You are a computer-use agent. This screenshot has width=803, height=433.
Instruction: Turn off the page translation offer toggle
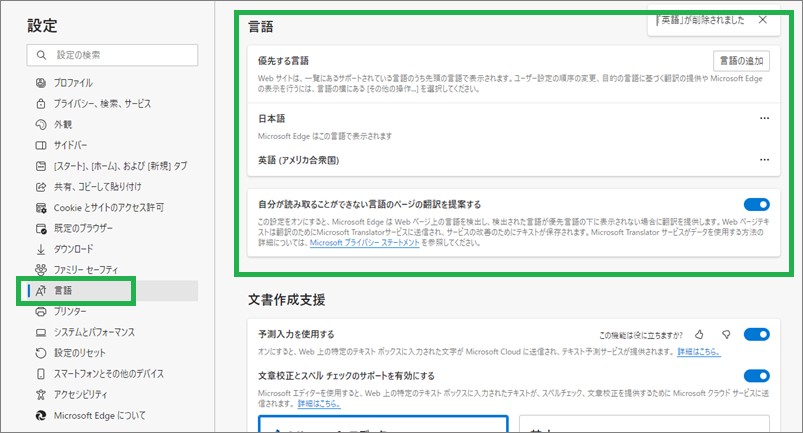pyautogui.click(x=756, y=204)
